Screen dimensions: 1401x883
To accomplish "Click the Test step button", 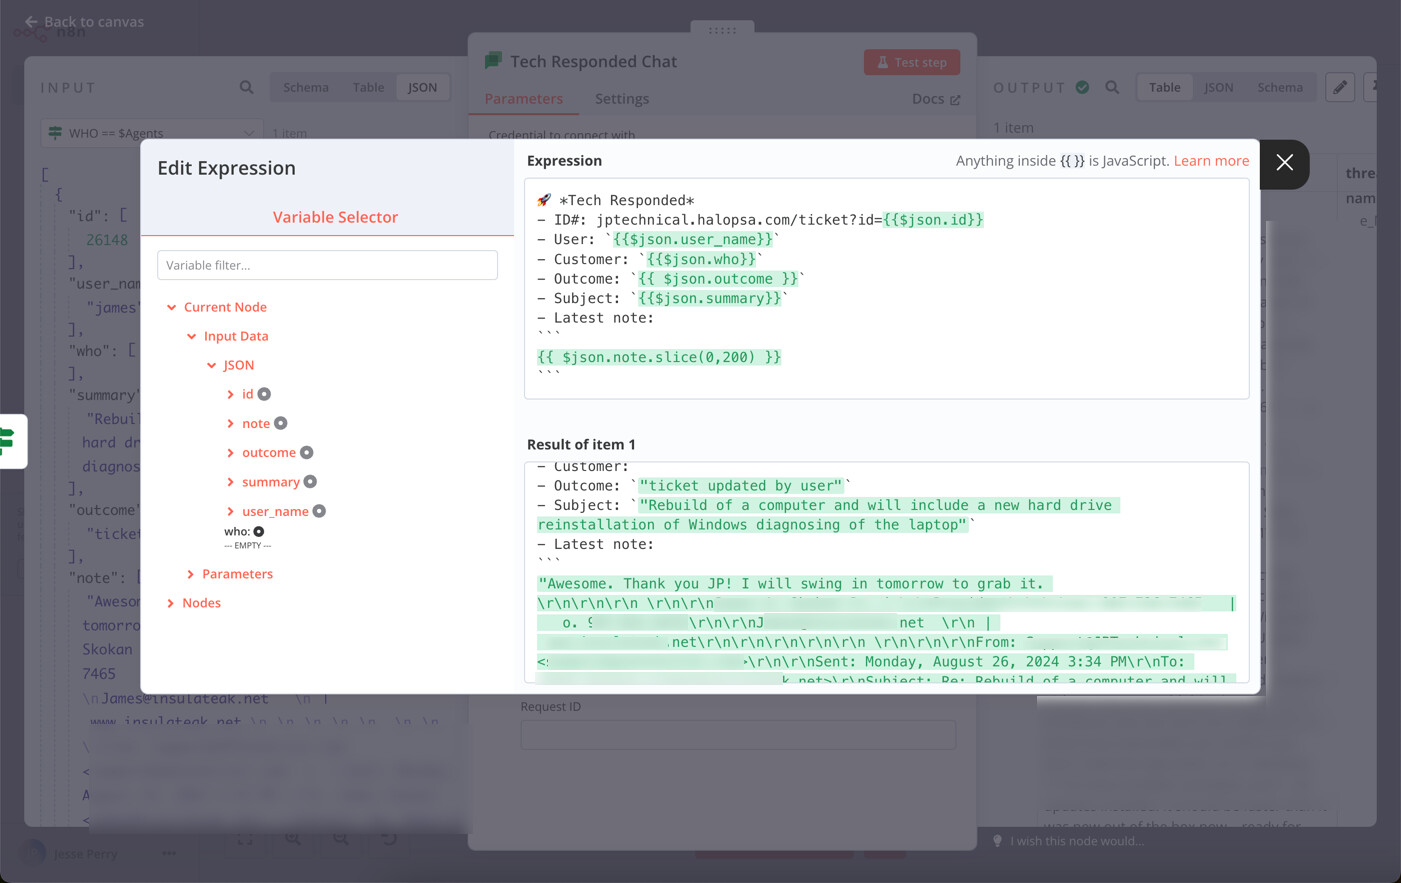I will point(912,62).
